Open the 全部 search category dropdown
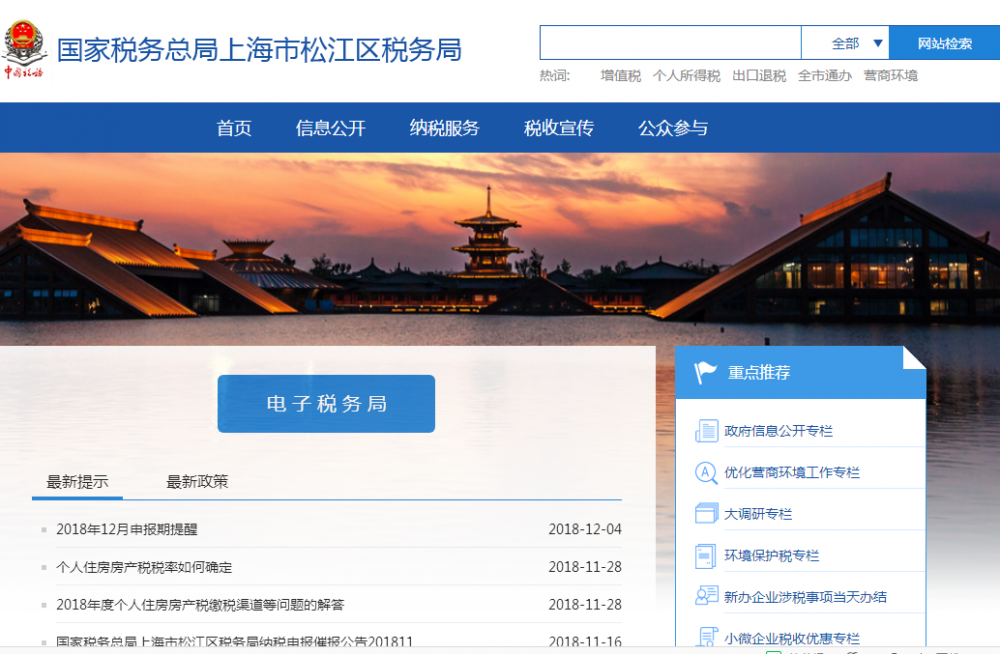1000x654 pixels. 851,42
